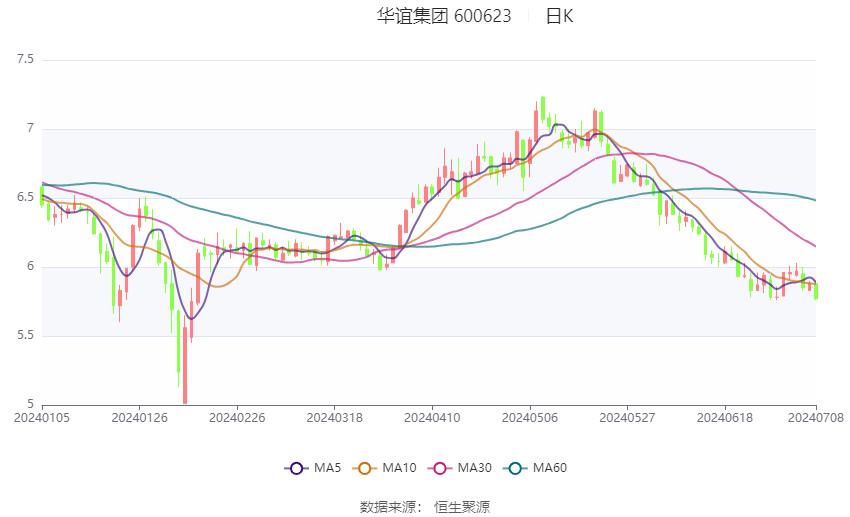Click the 20240126 date axis label
This screenshot has height=517, width=850.
pos(139,418)
